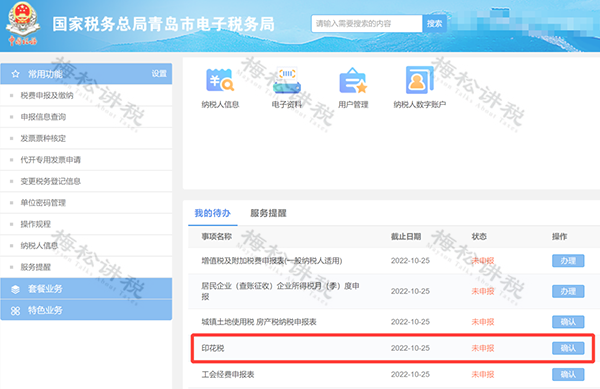The height and width of the screenshot is (389, 600).
Task: Select the 工会经费申报表 item name
Action: click(228, 374)
